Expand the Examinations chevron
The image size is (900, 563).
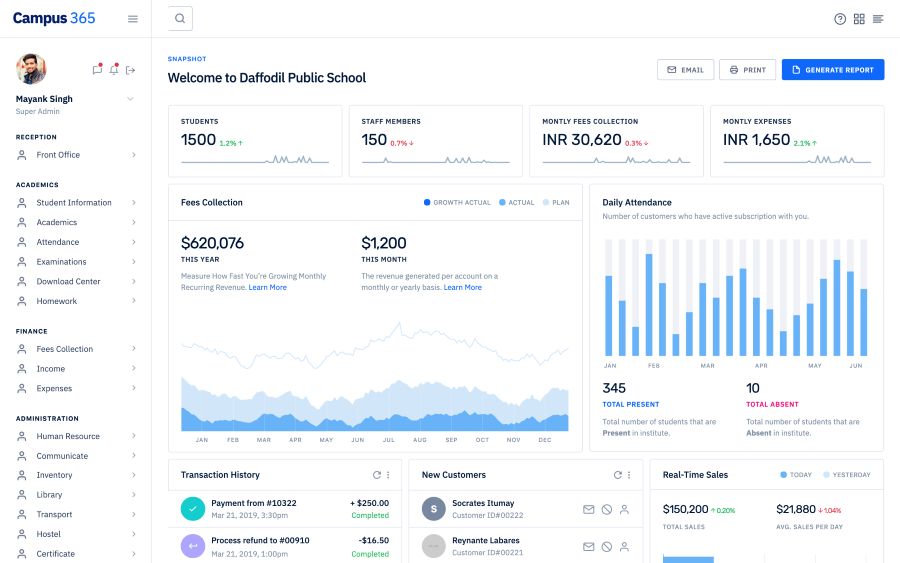click(x=134, y=262)
